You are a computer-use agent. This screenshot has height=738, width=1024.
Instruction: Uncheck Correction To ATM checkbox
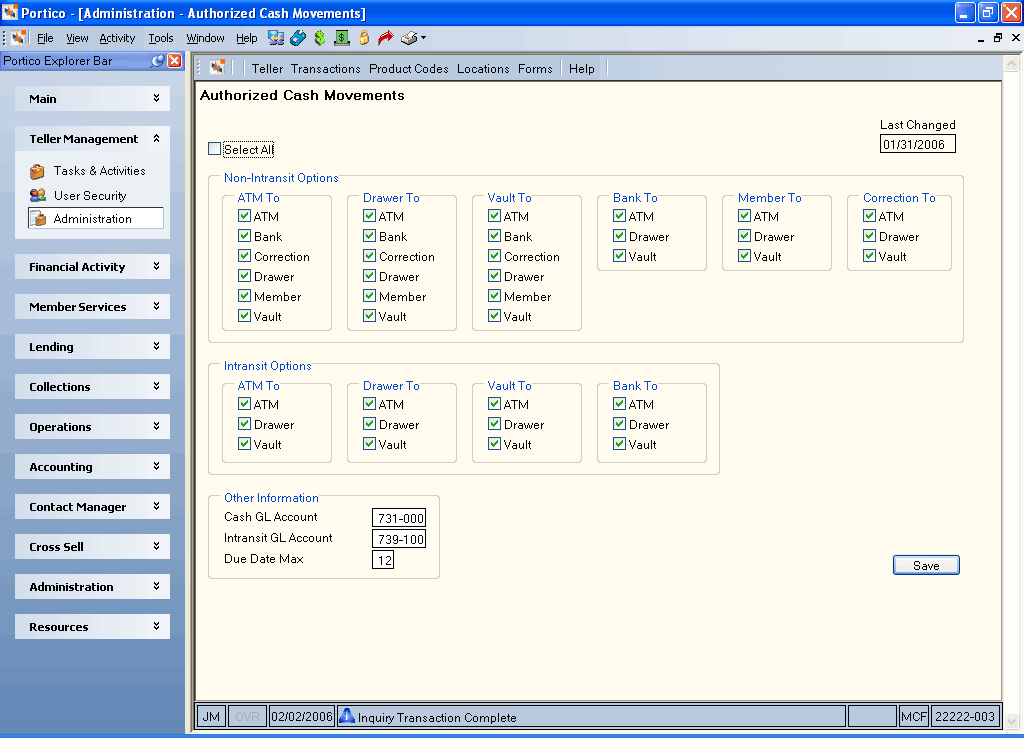click(869, 216)
